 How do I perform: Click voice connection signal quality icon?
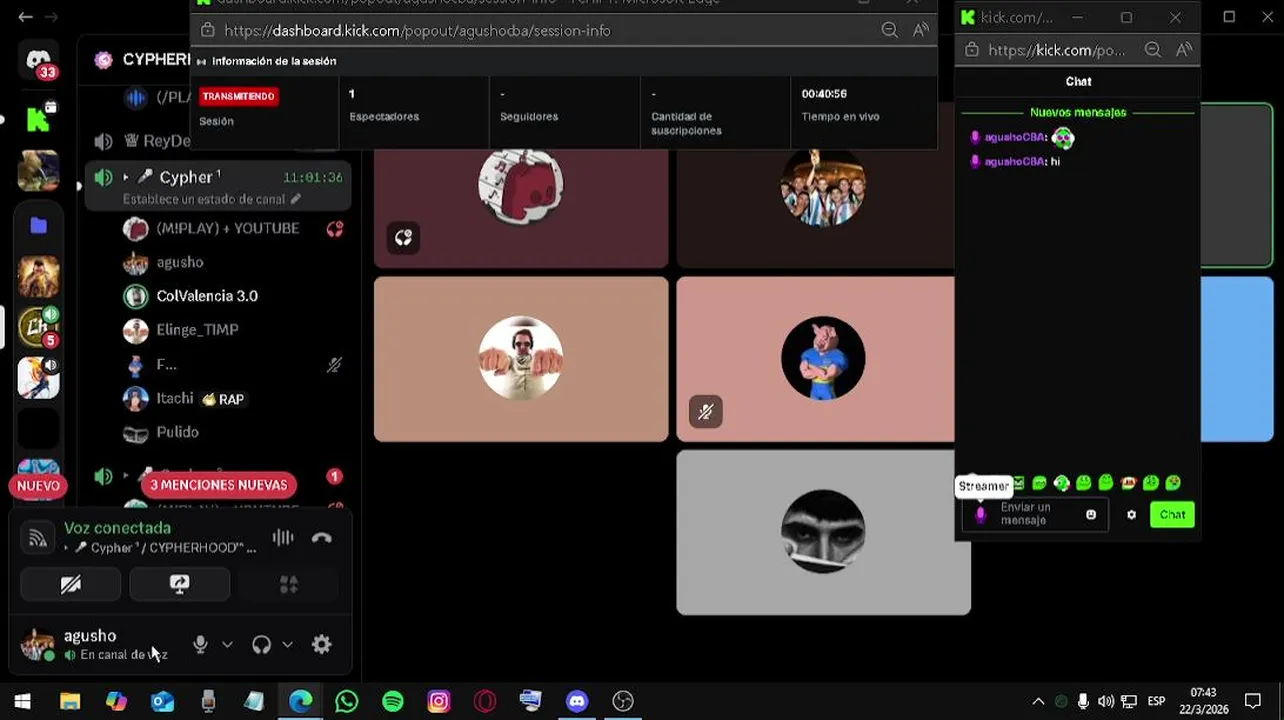point(38,539)
